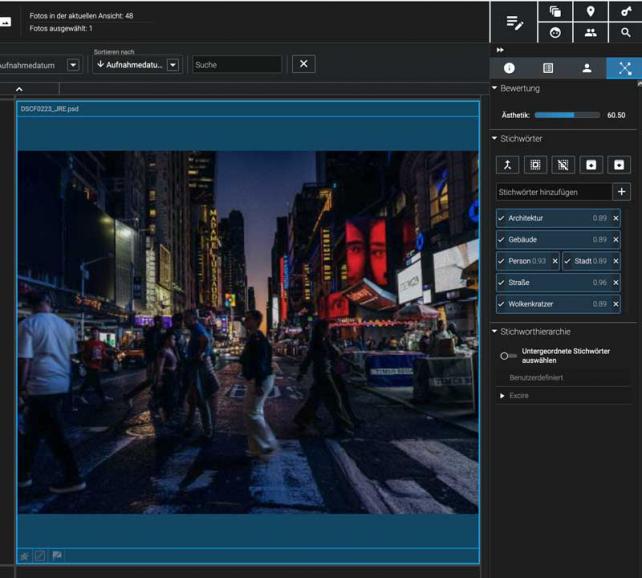Click the DSCF0223_JRE.psd file name
Screen dimensions: 642x578
(x=50, y=108)
